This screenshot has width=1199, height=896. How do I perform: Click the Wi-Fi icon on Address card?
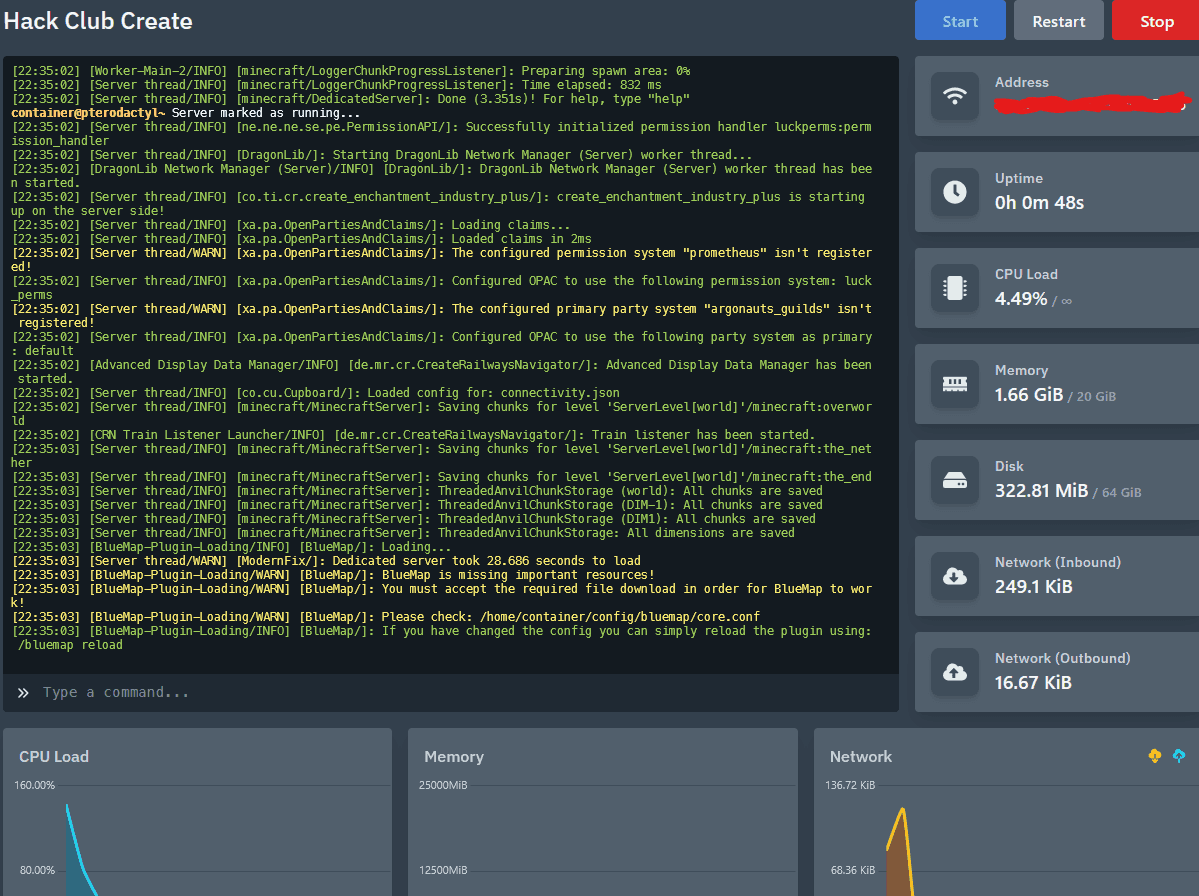(954, 96)
